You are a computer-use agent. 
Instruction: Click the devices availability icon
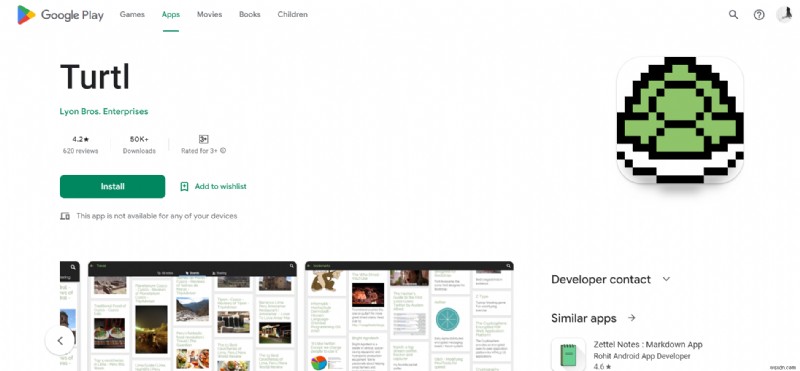(65, 216)
